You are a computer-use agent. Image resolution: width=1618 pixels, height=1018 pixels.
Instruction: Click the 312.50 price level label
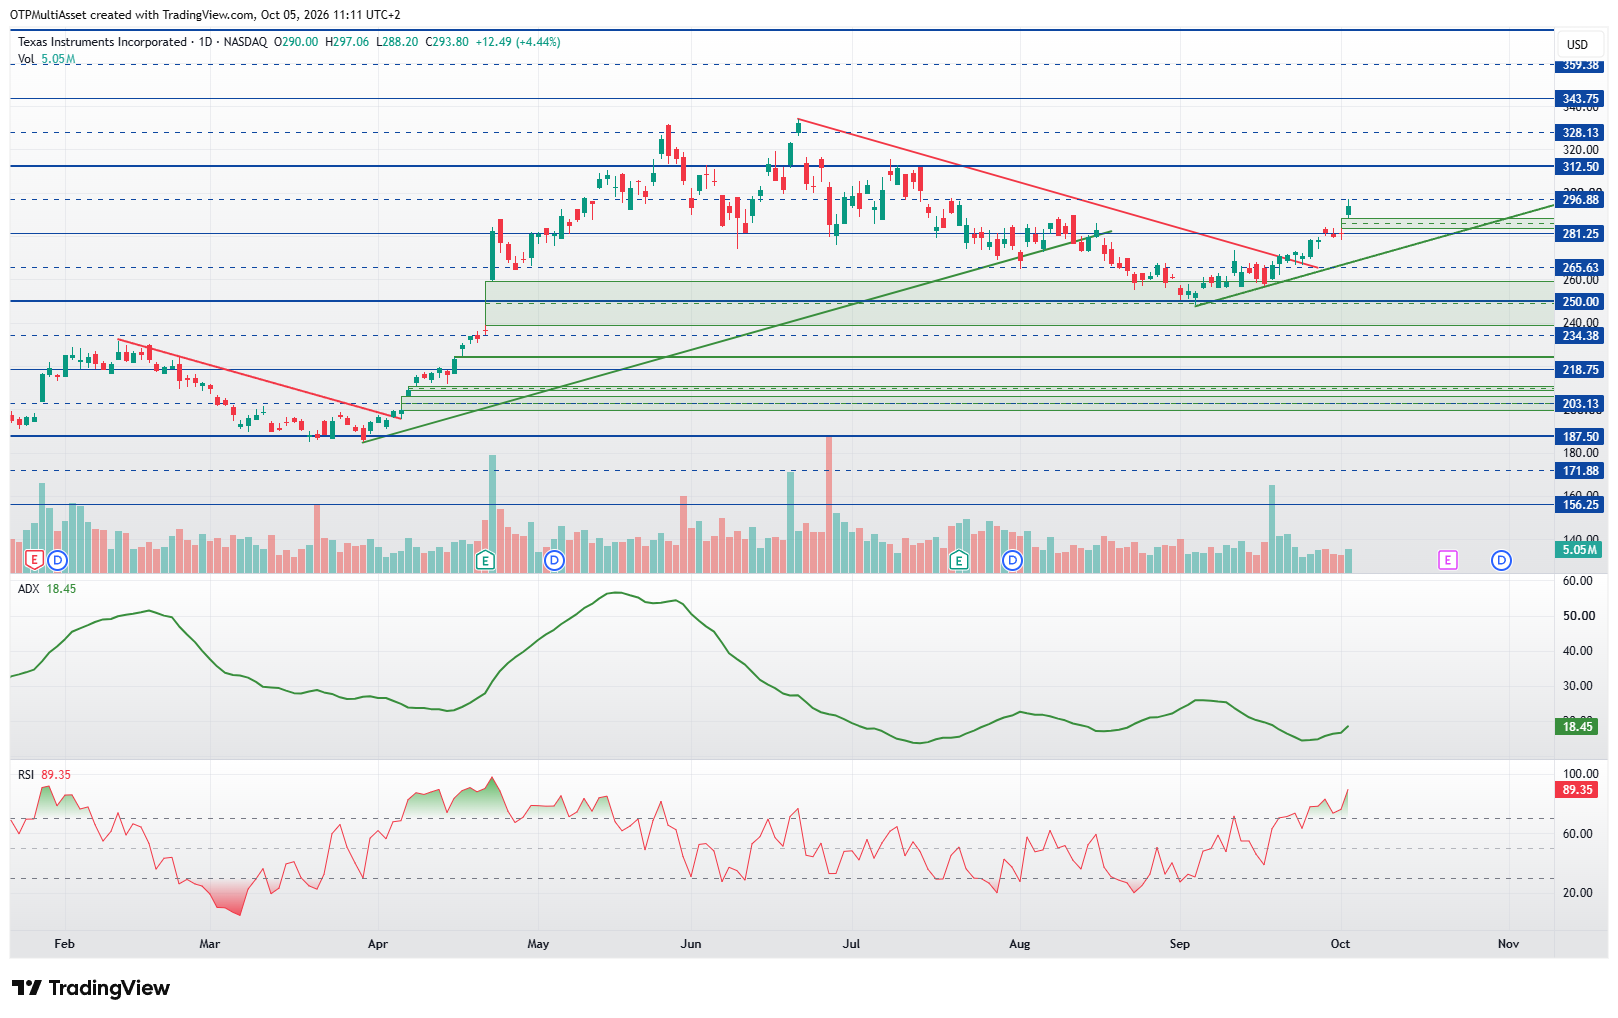[x=1580, y=167]
